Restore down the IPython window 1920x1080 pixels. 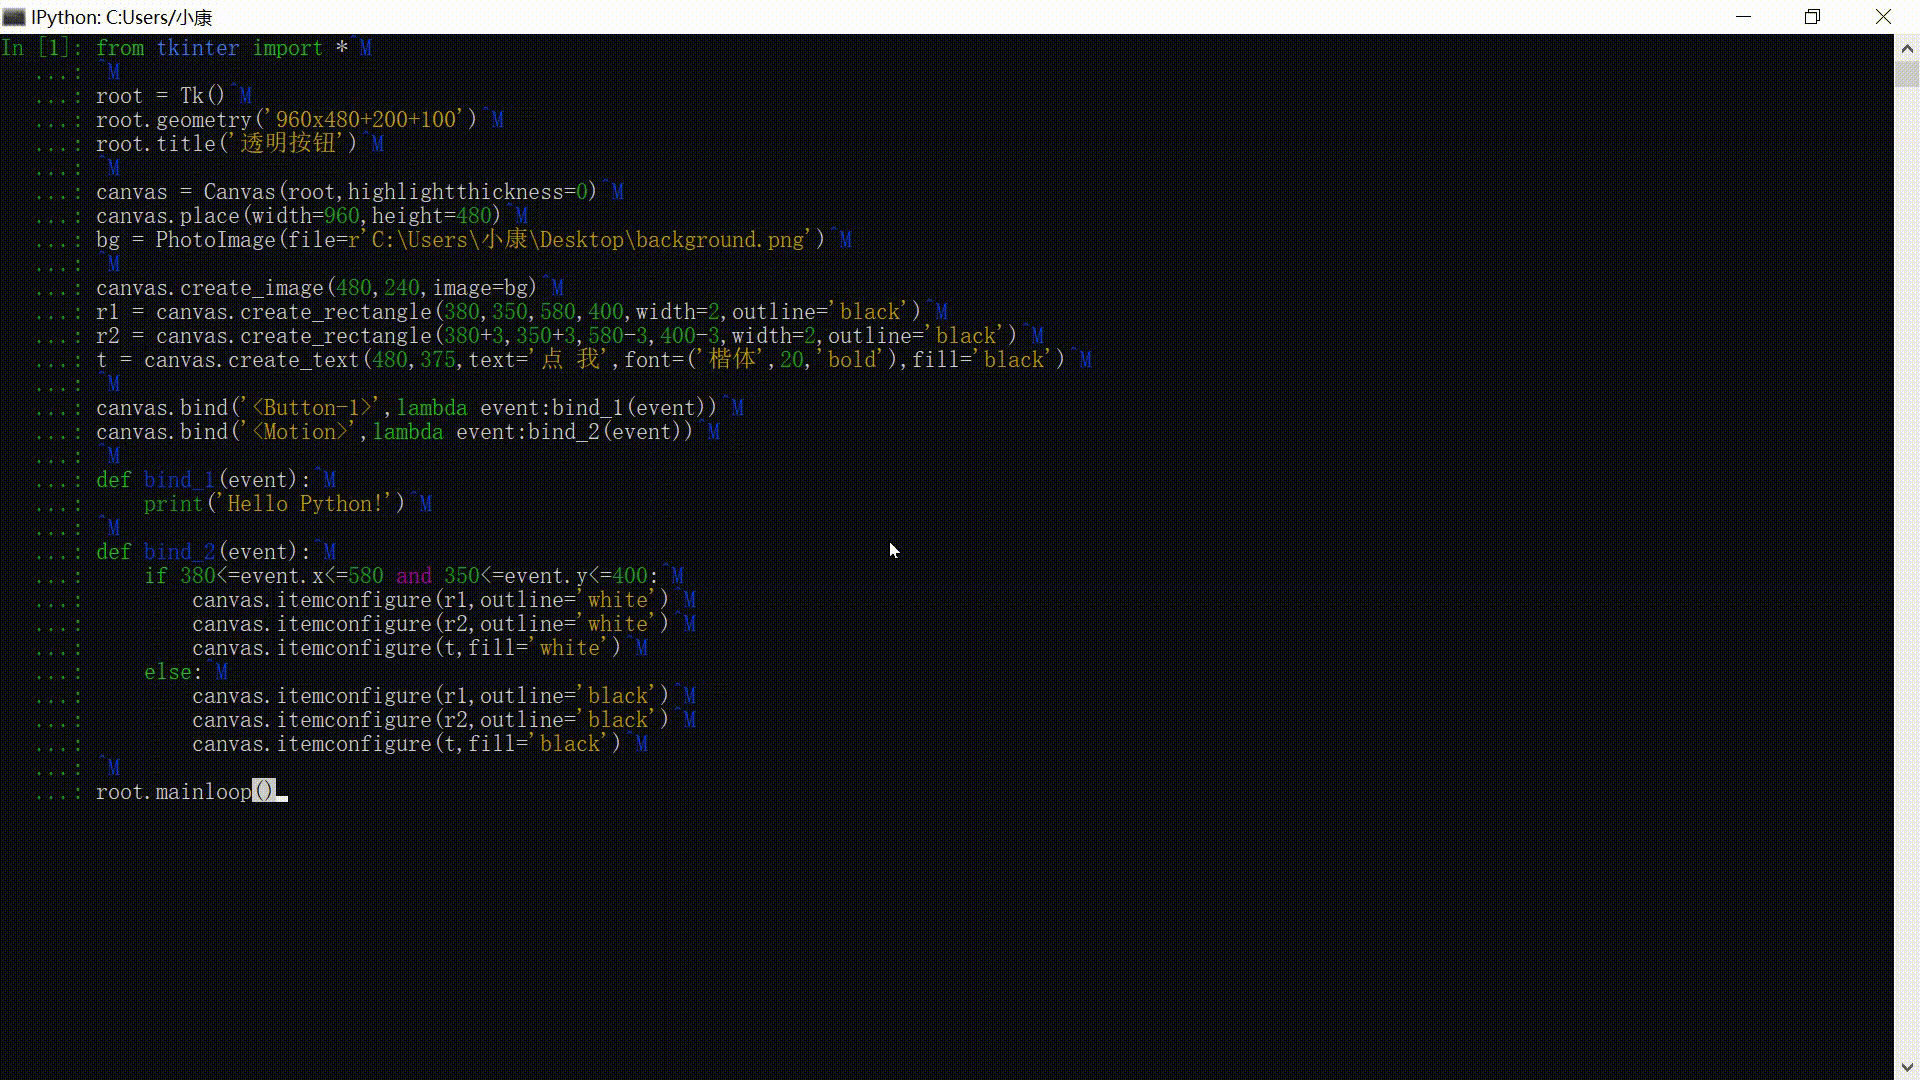point(1812,17)
